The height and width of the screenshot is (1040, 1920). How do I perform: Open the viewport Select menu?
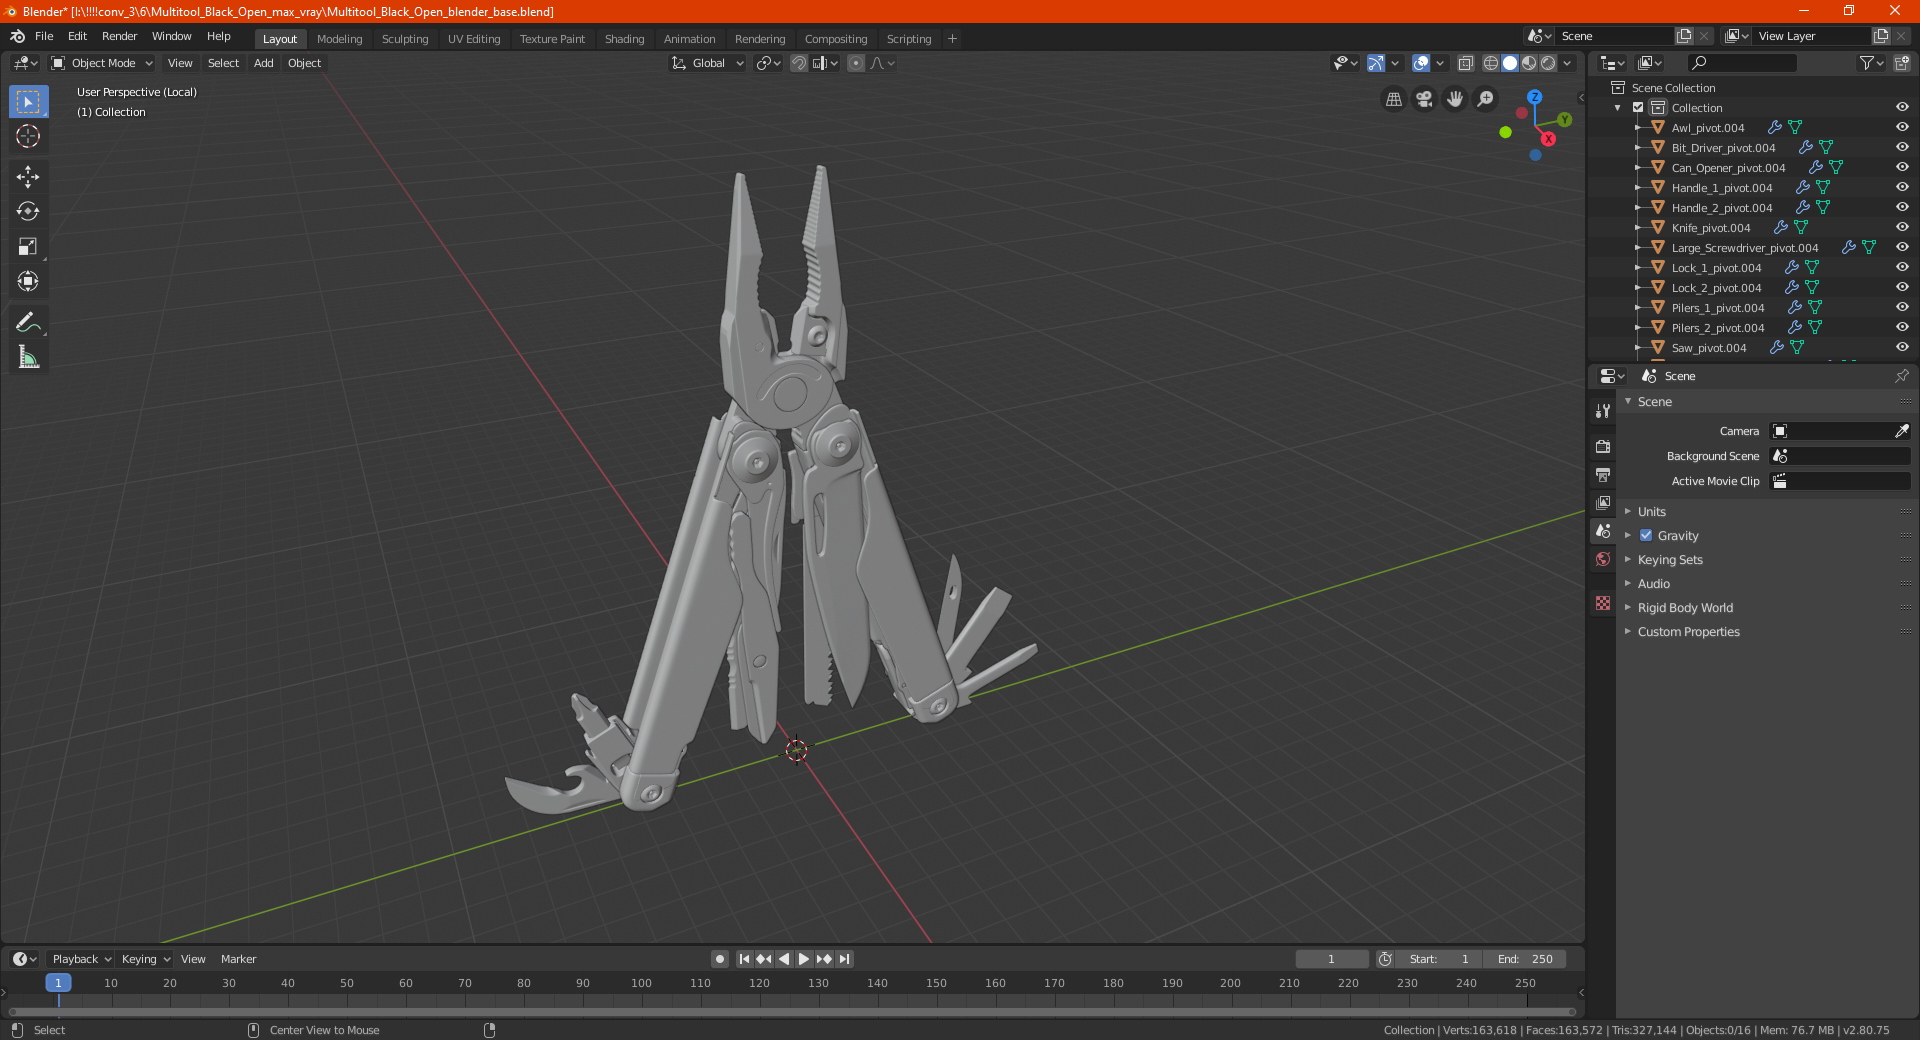(223, 63)
